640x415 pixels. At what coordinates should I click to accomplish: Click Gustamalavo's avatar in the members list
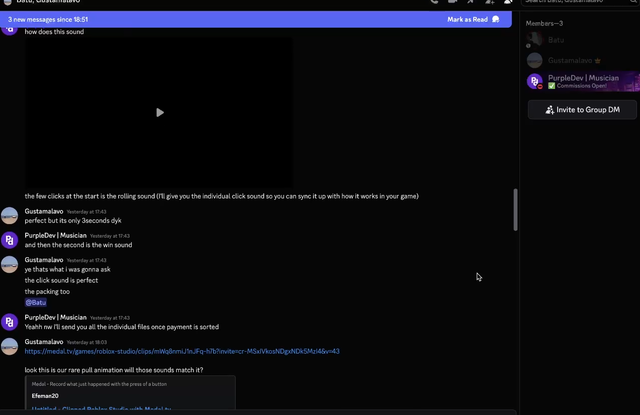pos(534,60)
